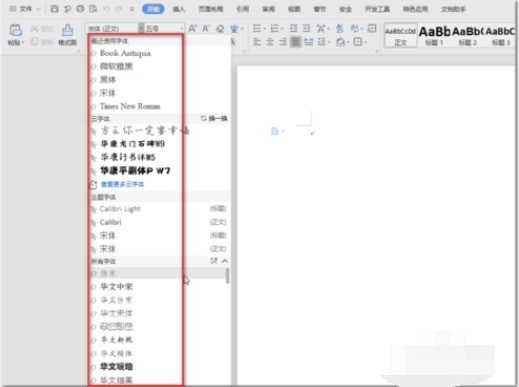This screenshot has width=519, height=387.
Task: Align paragraph text to the left
Action: tap(257, 42)
